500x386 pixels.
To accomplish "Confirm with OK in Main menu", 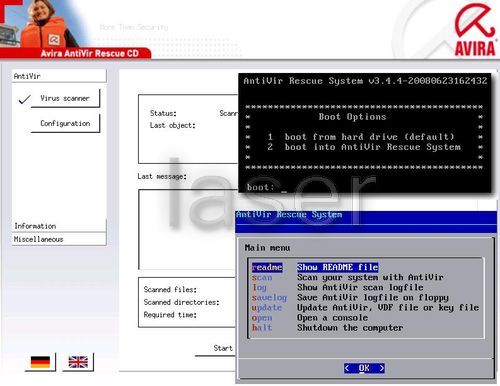I will (x=364, y=368).
